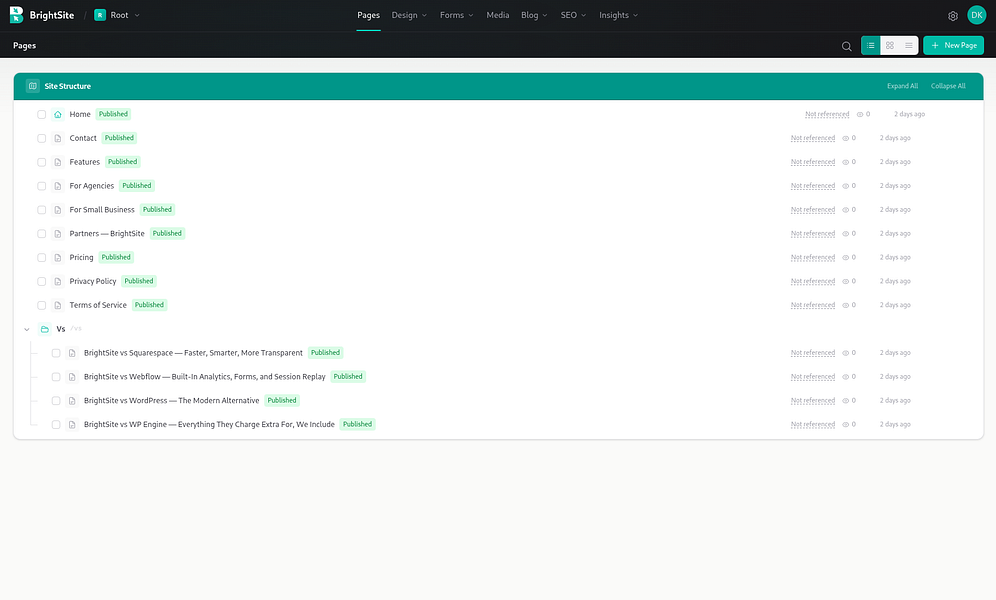Click the Pricing page document icon

point(58,257)
